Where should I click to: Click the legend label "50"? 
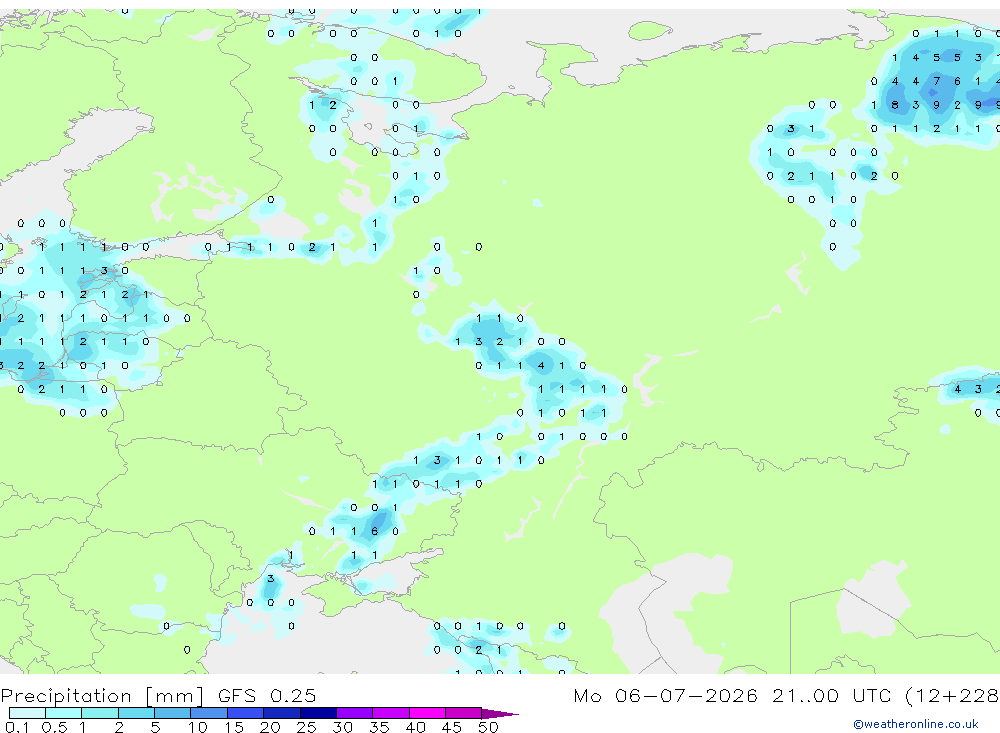(x=488, y=727)
